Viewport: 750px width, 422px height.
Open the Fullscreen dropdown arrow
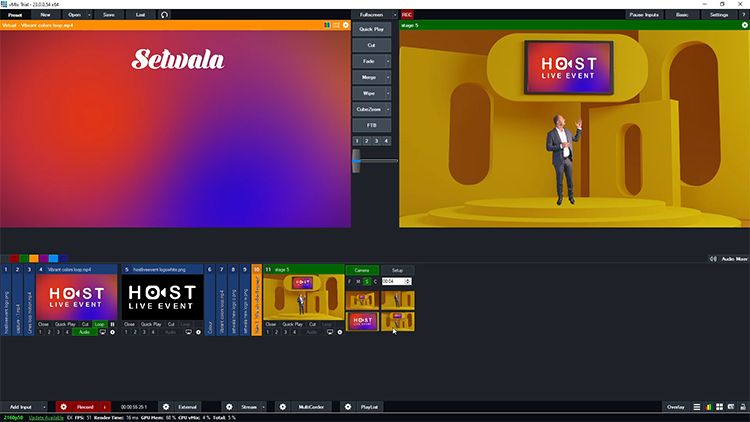pos(395,15)
